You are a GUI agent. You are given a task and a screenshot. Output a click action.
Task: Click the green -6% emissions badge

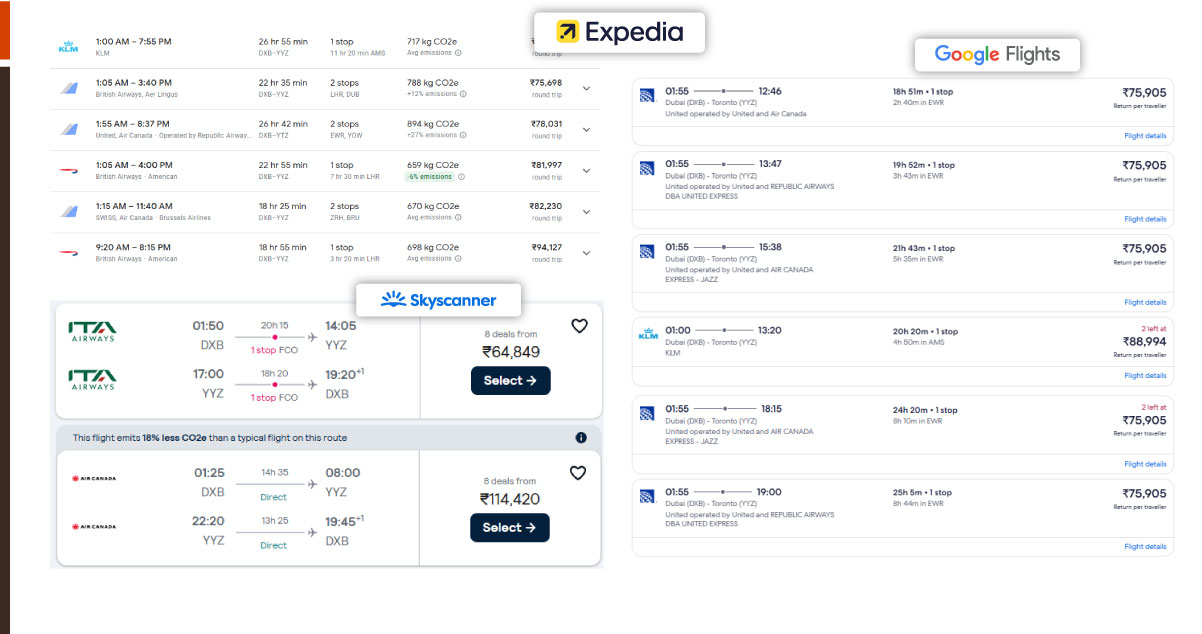tap(429, 177)
